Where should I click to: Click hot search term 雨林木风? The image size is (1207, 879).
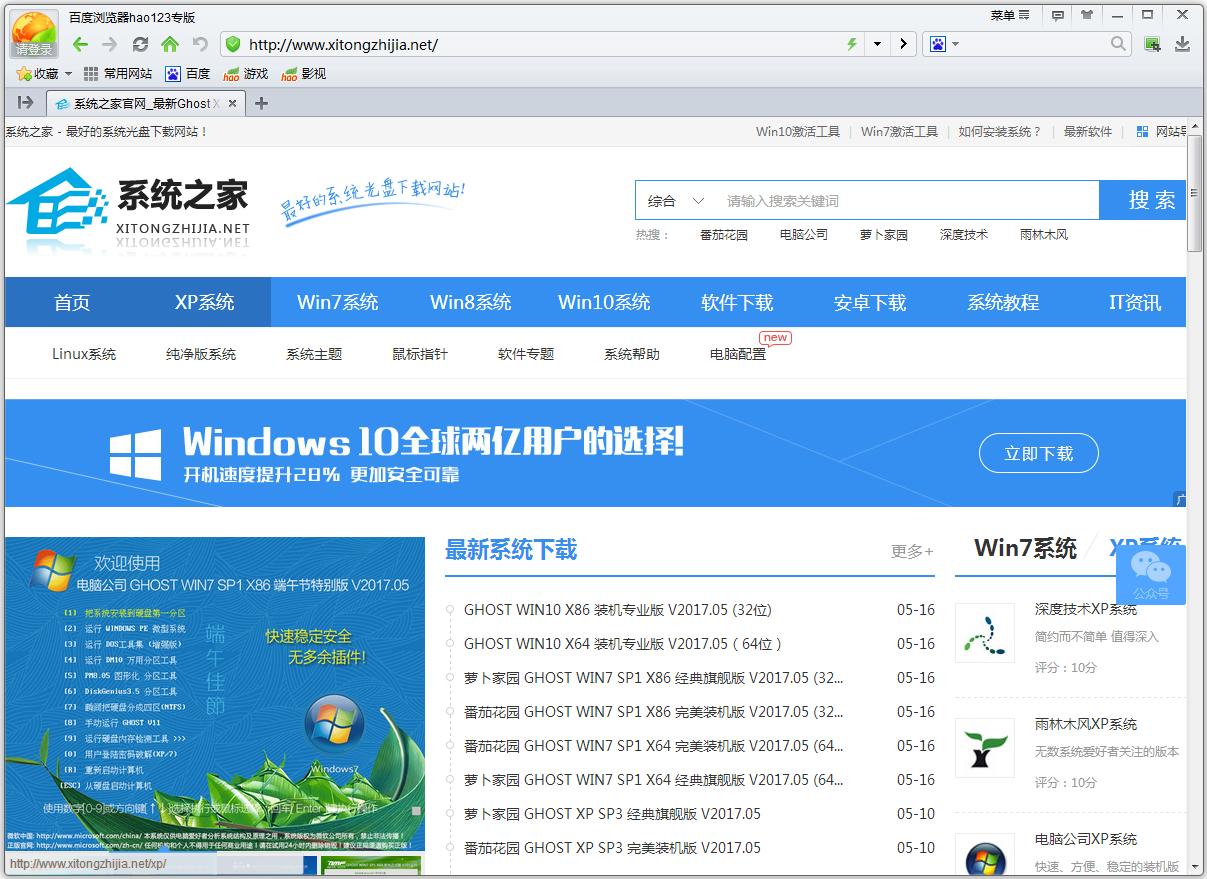[x=1044, y=235]
